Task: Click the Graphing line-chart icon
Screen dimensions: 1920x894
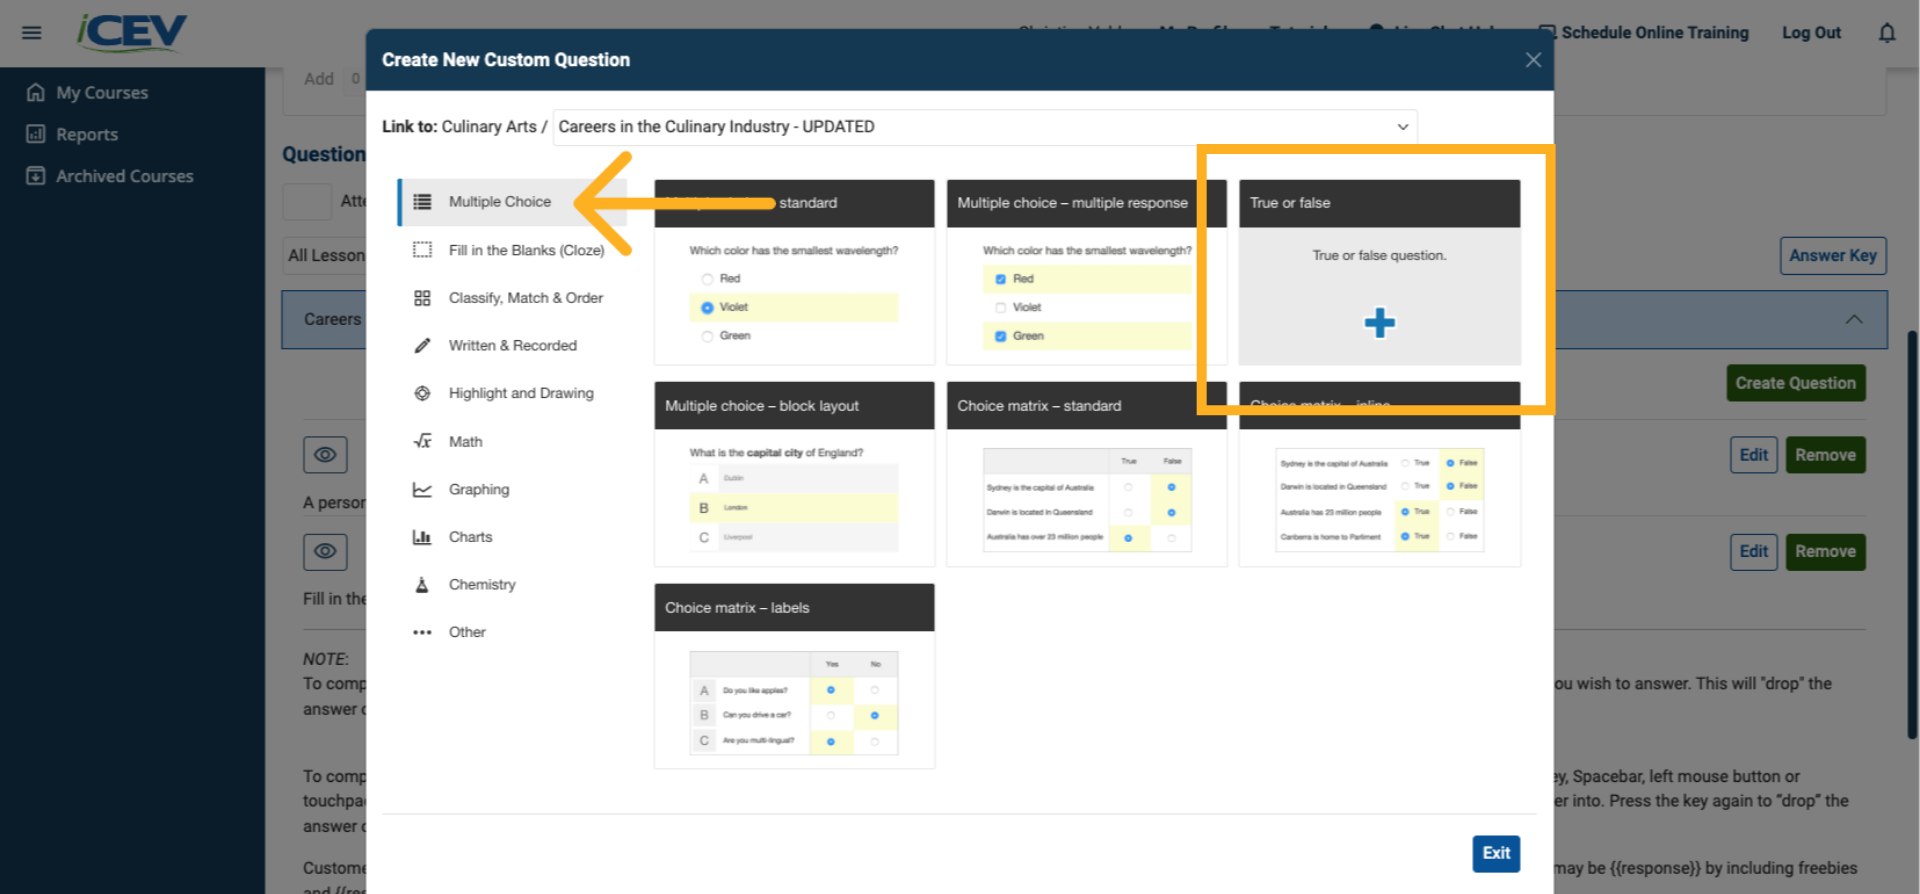Action: [x=423, y=489]
